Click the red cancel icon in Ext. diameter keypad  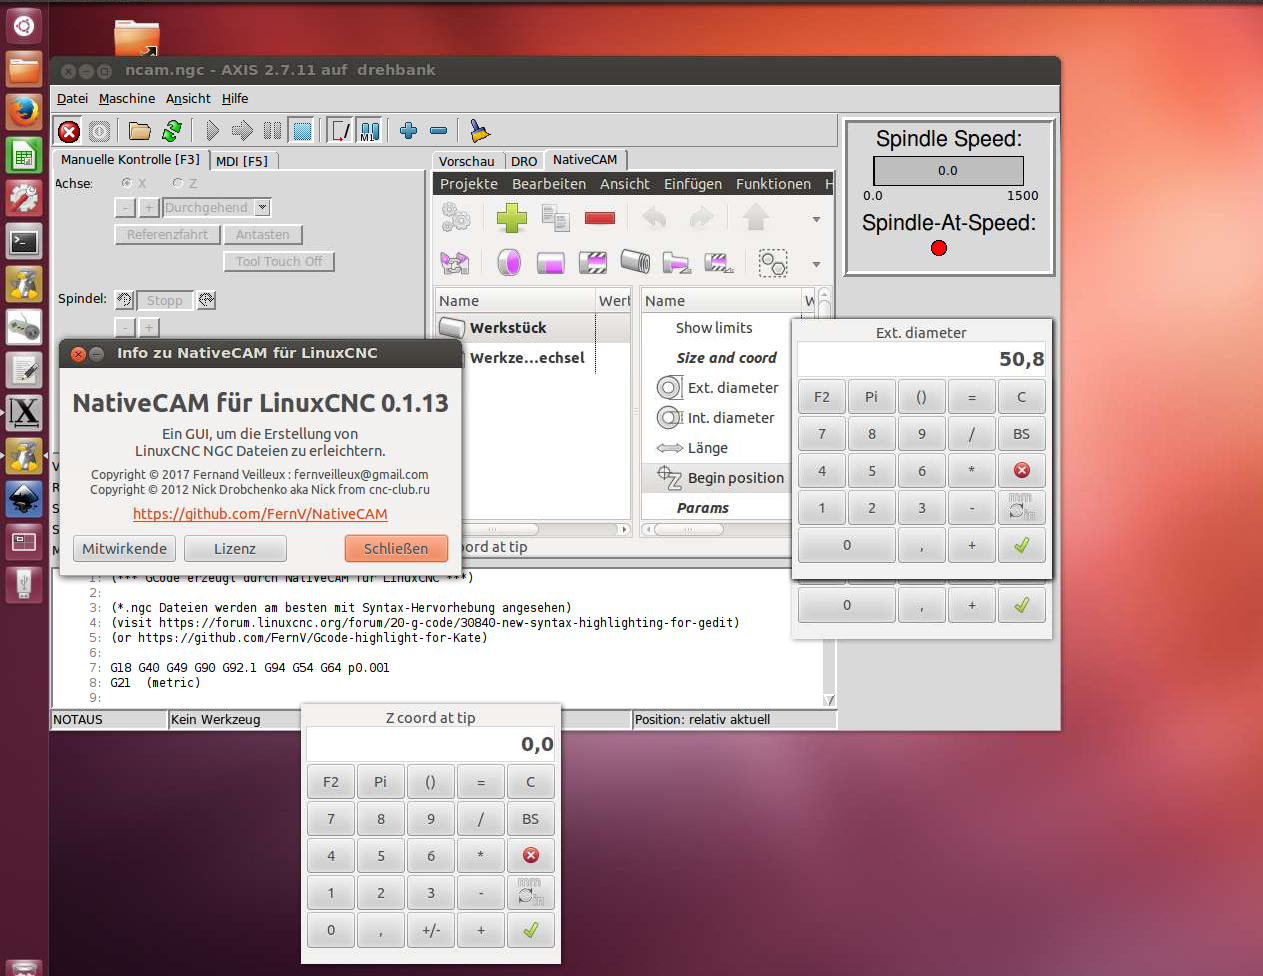[1021, 470]
